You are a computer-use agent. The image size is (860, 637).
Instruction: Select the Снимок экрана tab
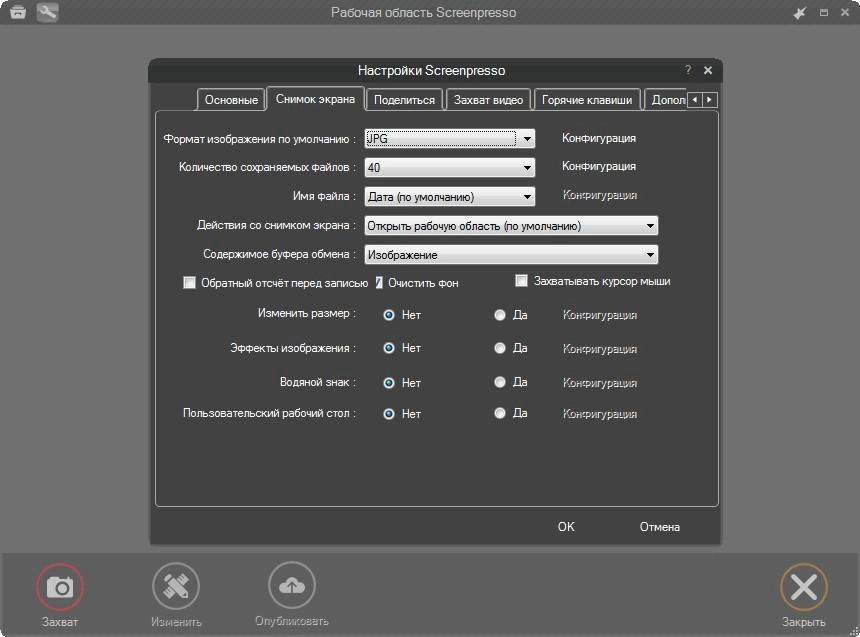315,99
